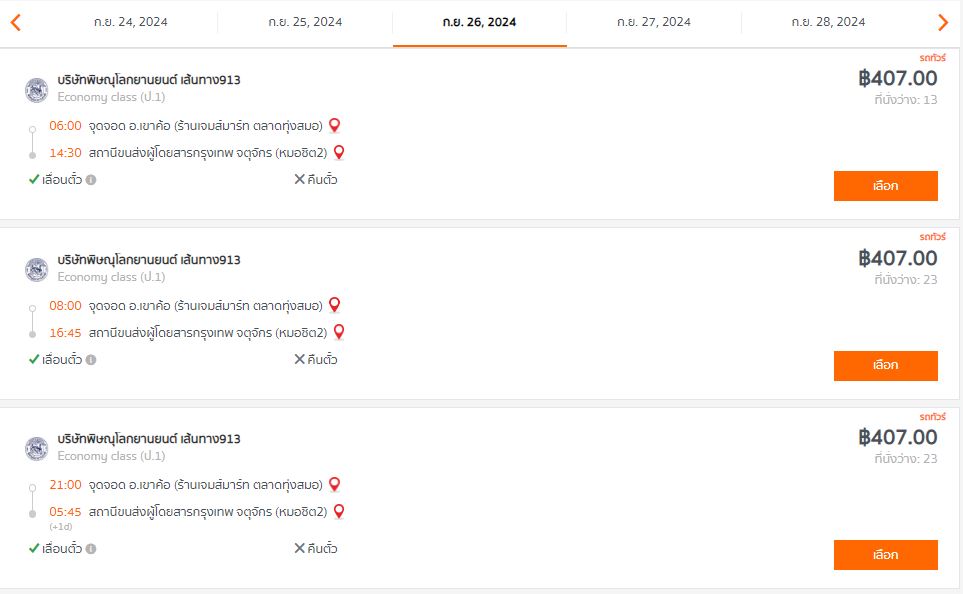Select the 06:00 trip with เลือก button

(x=886, y=186)
